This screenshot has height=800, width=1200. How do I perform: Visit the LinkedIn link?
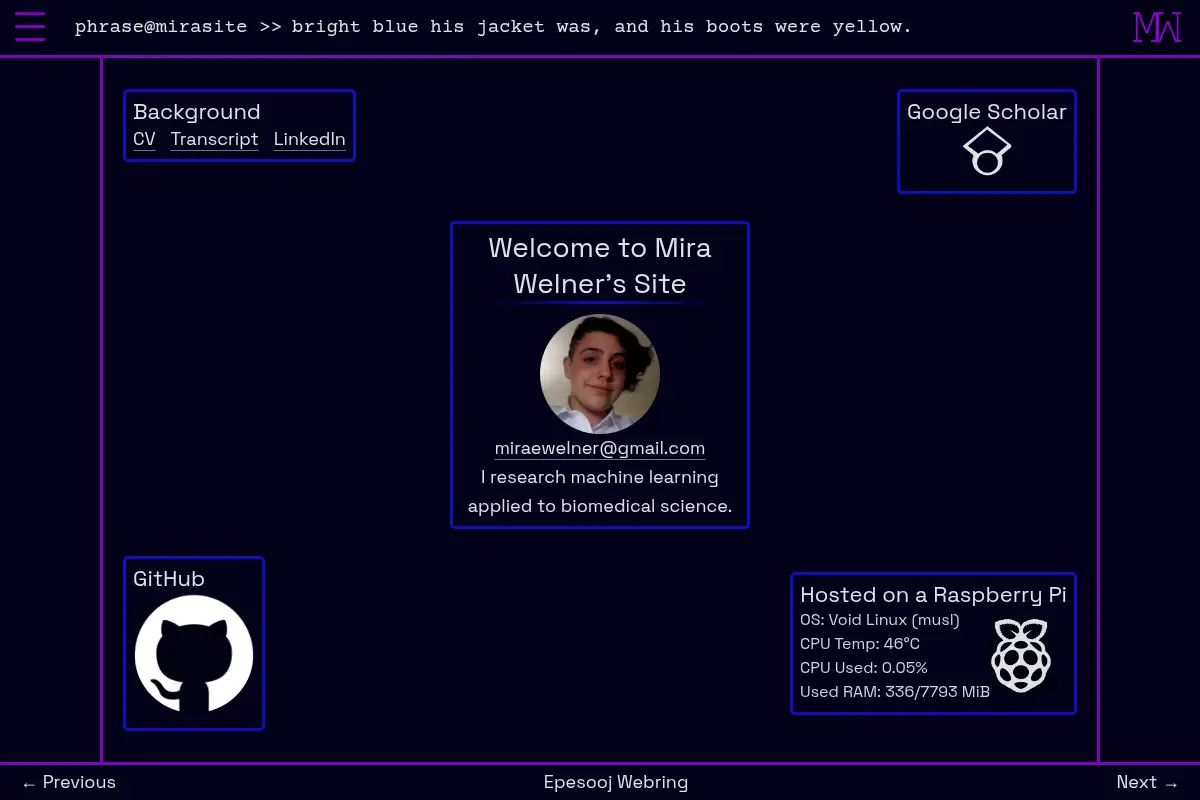tap(310, 139)
